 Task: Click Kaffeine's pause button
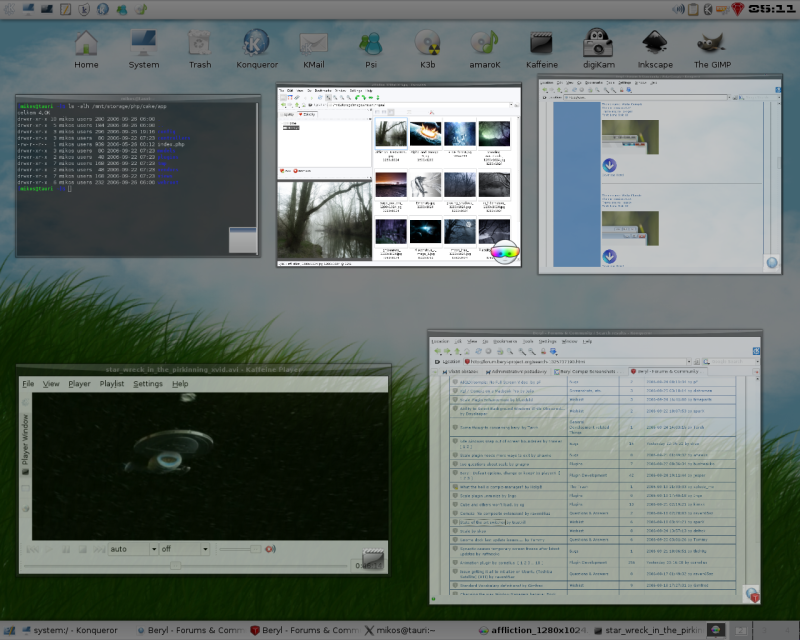(x=66, y=550)
